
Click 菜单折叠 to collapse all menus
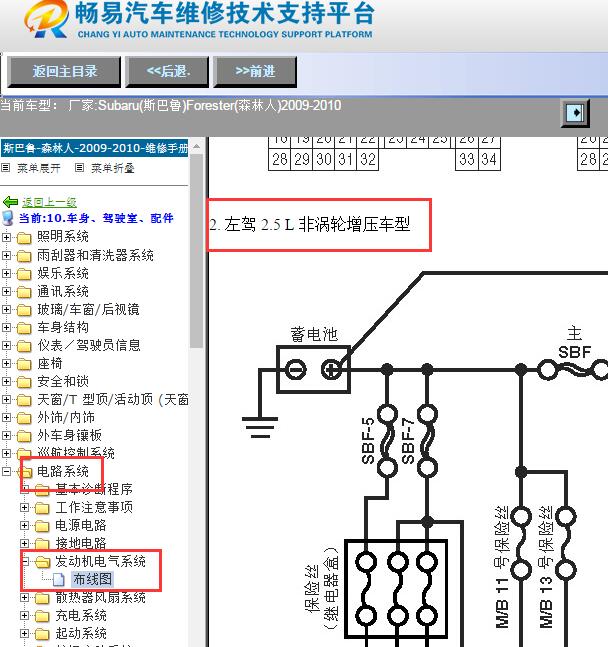click(113, 168)
